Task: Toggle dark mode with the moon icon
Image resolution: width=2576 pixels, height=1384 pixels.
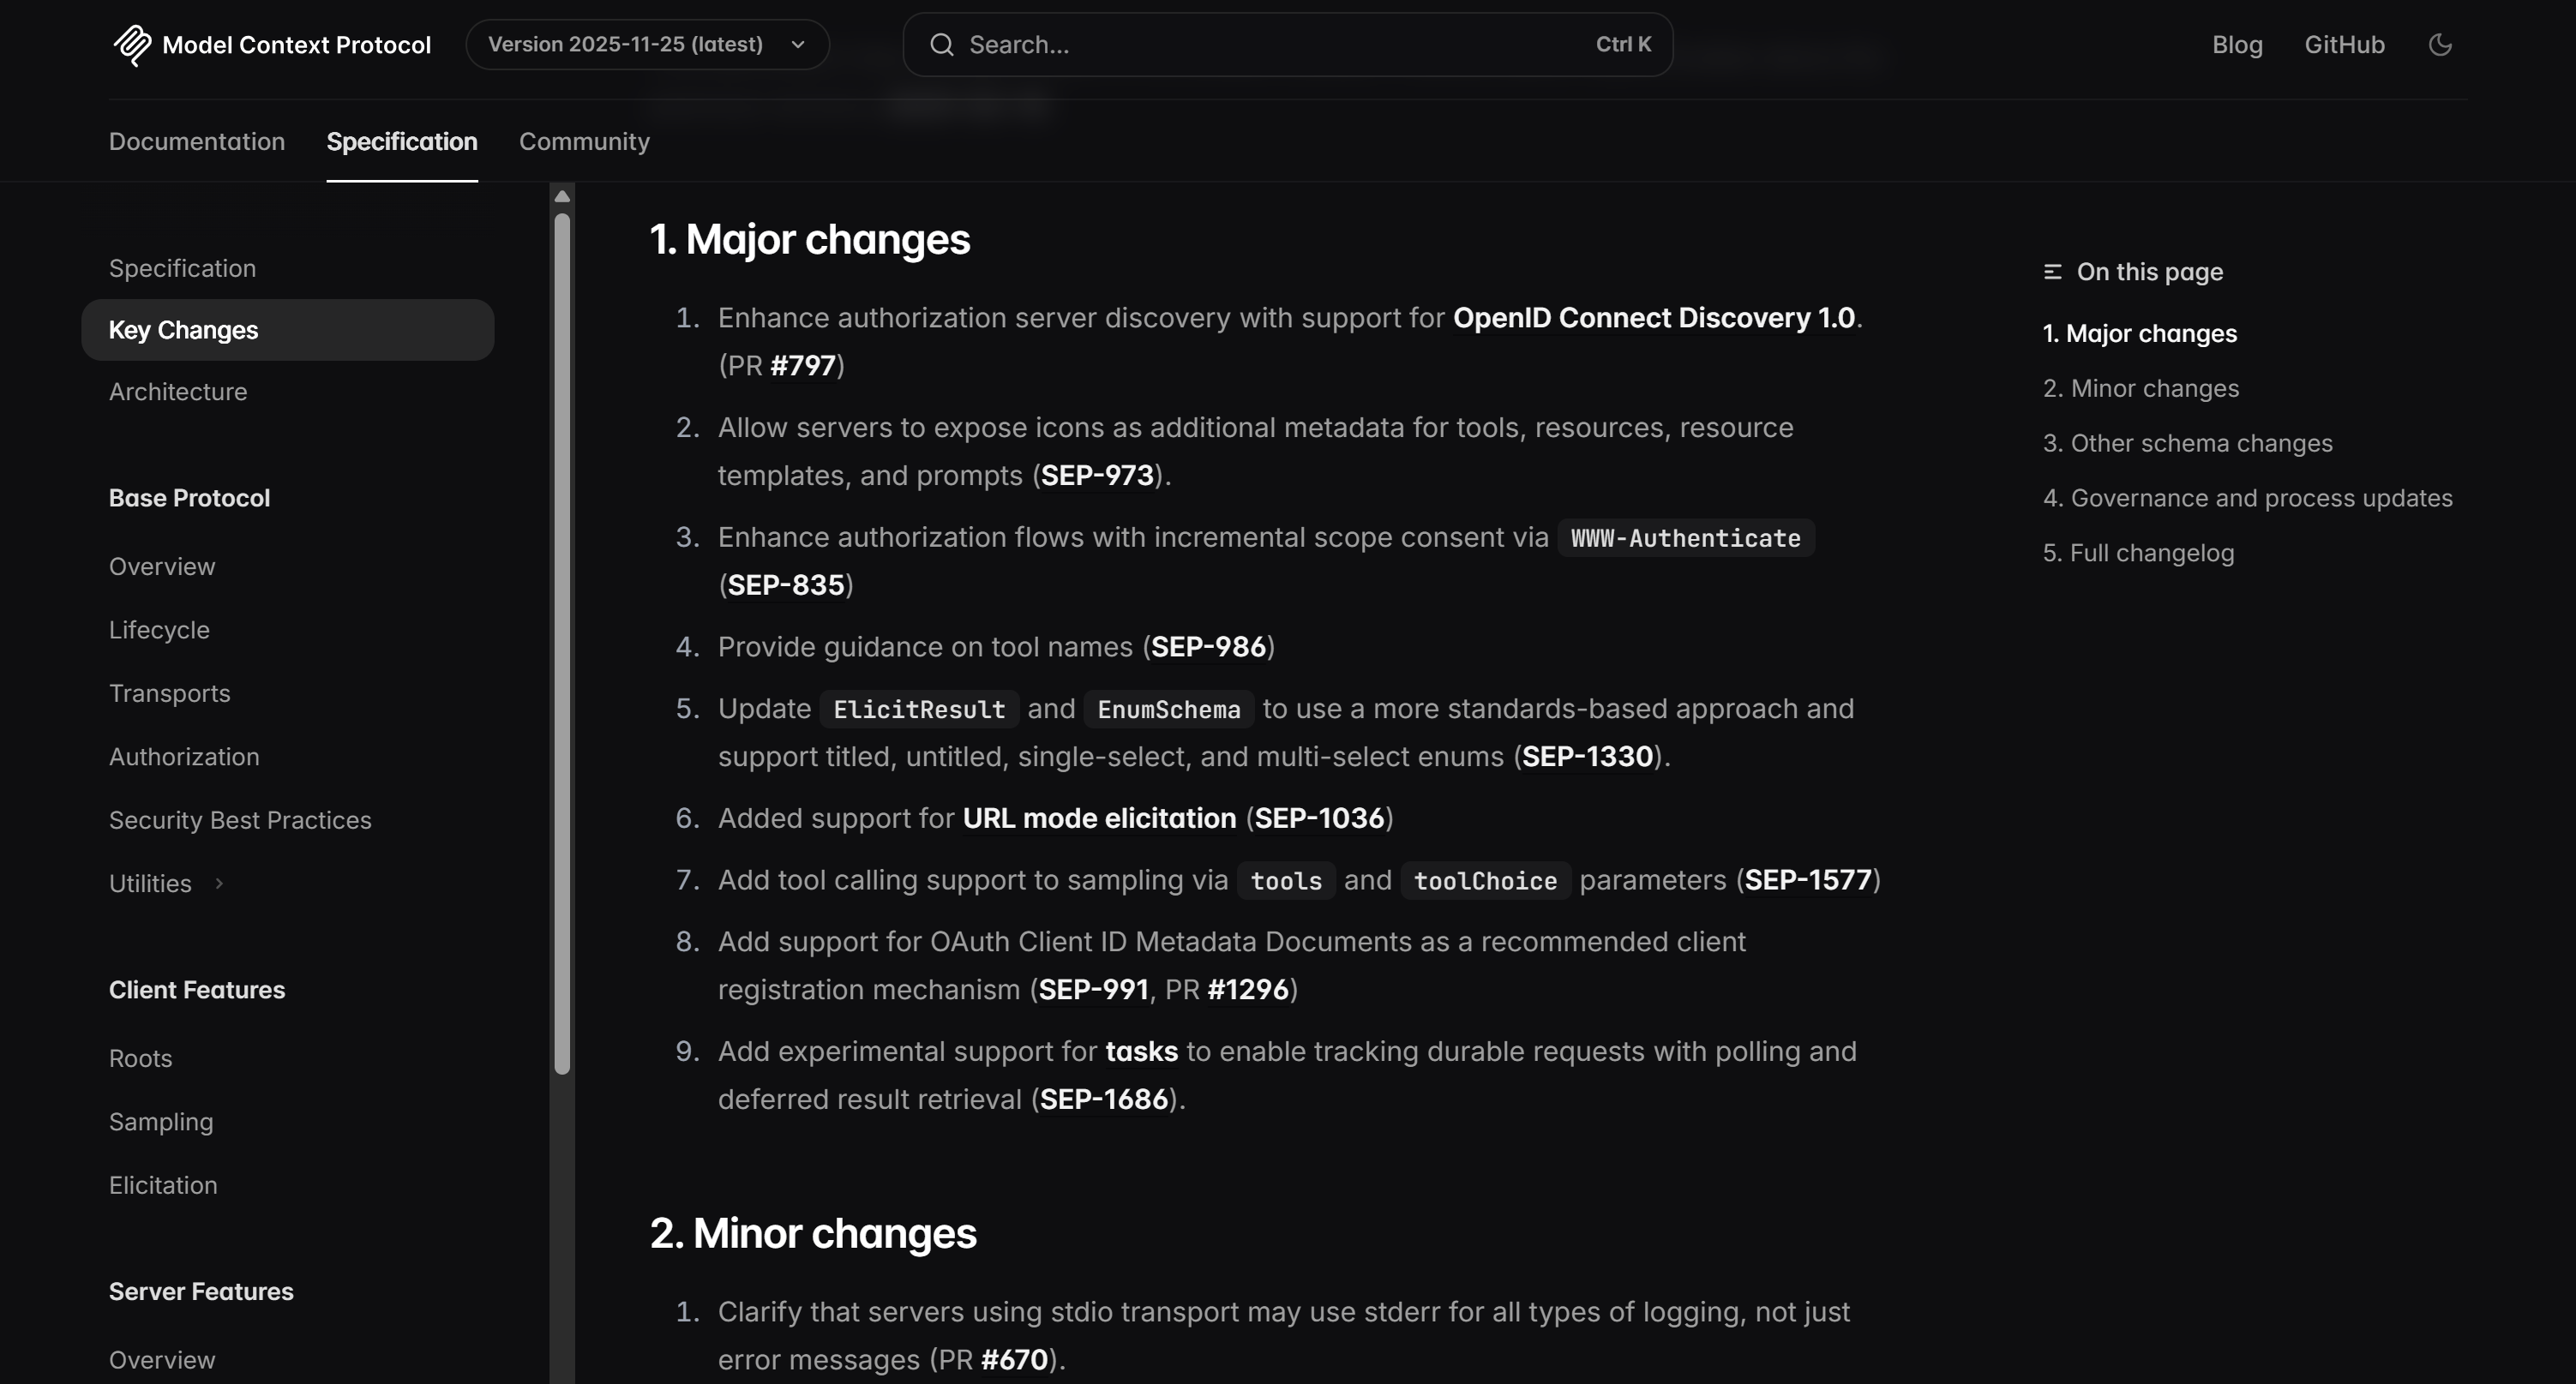Action: point(2440,44)
